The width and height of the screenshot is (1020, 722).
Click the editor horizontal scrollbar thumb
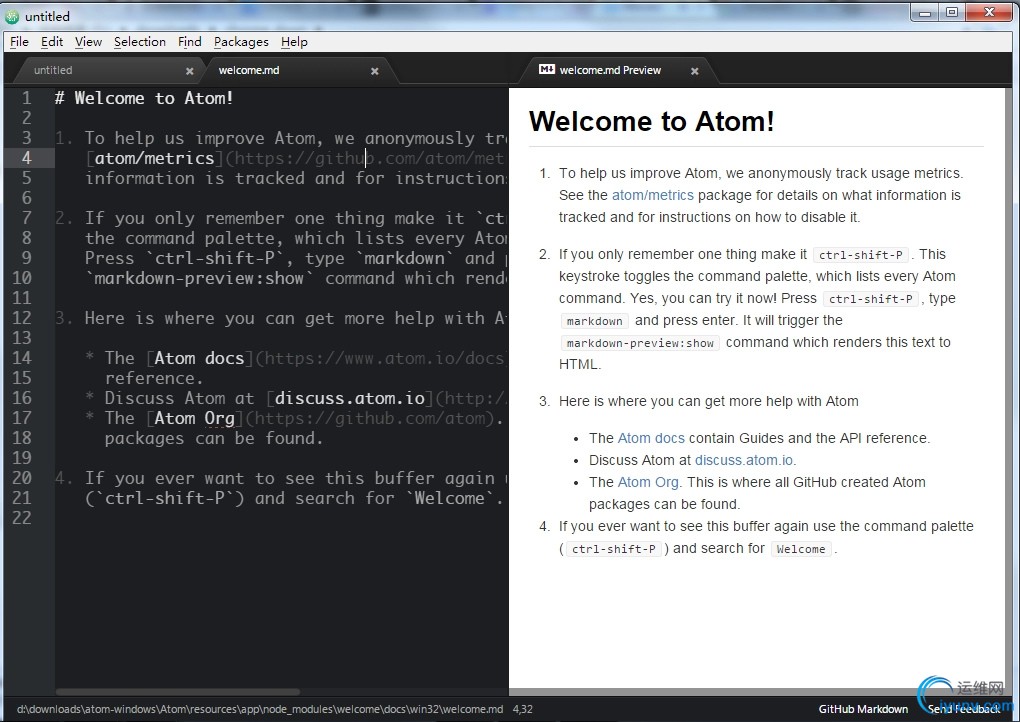(x=178, y=692)
